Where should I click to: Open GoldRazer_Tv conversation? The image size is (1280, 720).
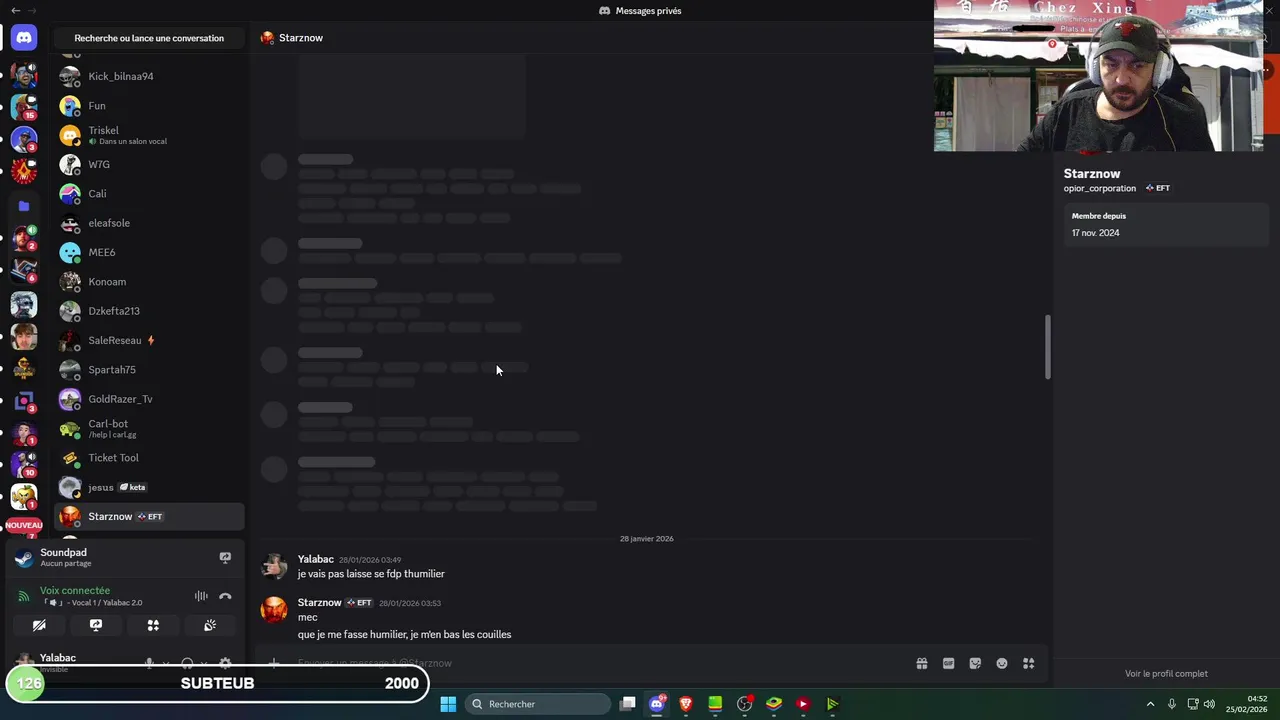[149, 399]
